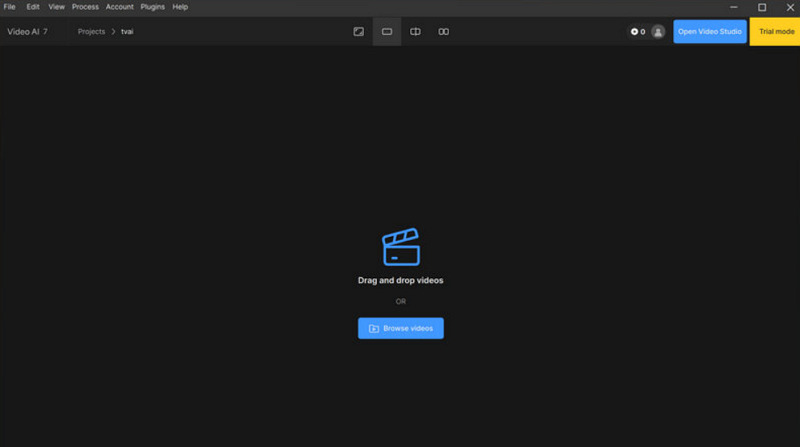Switch to single preview view mode
Viewport: 800px width, 447px height.
387,32
